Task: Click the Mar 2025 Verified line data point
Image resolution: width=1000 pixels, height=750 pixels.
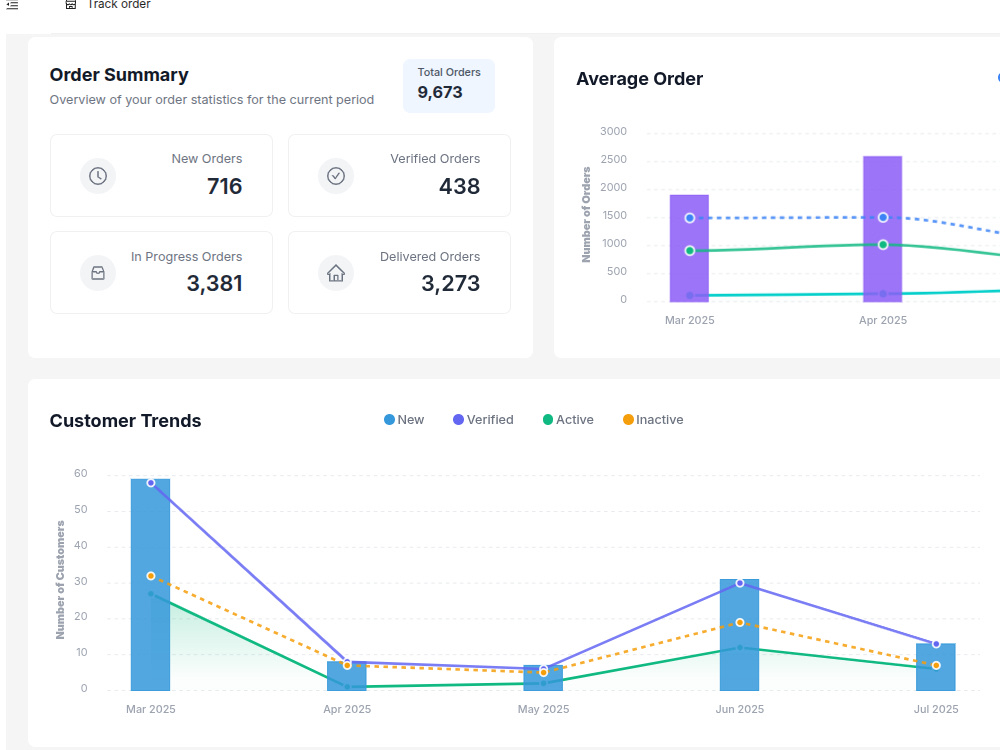Action: [x=151, y=483]
